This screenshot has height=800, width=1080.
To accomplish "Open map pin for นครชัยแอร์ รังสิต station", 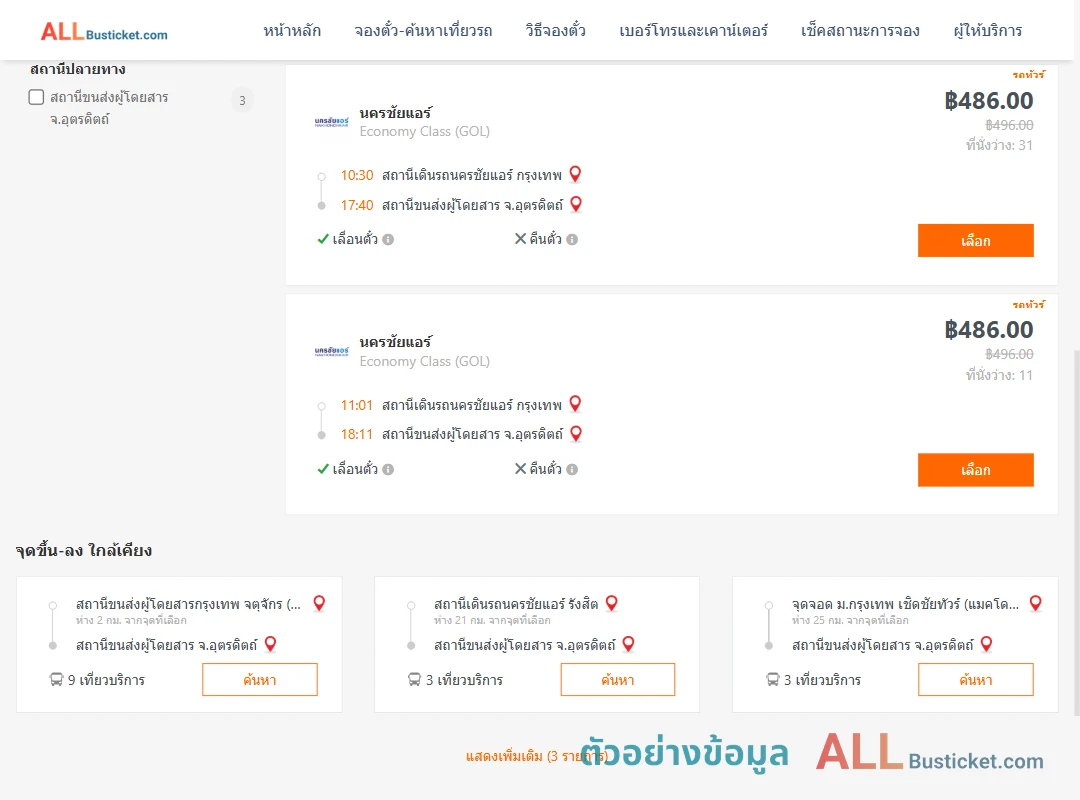I will [x=611, y=603].
